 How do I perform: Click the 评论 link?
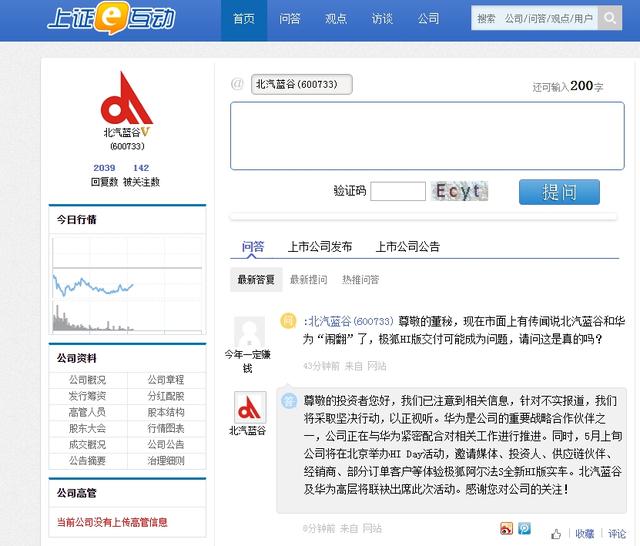click(x=617, y=533)
